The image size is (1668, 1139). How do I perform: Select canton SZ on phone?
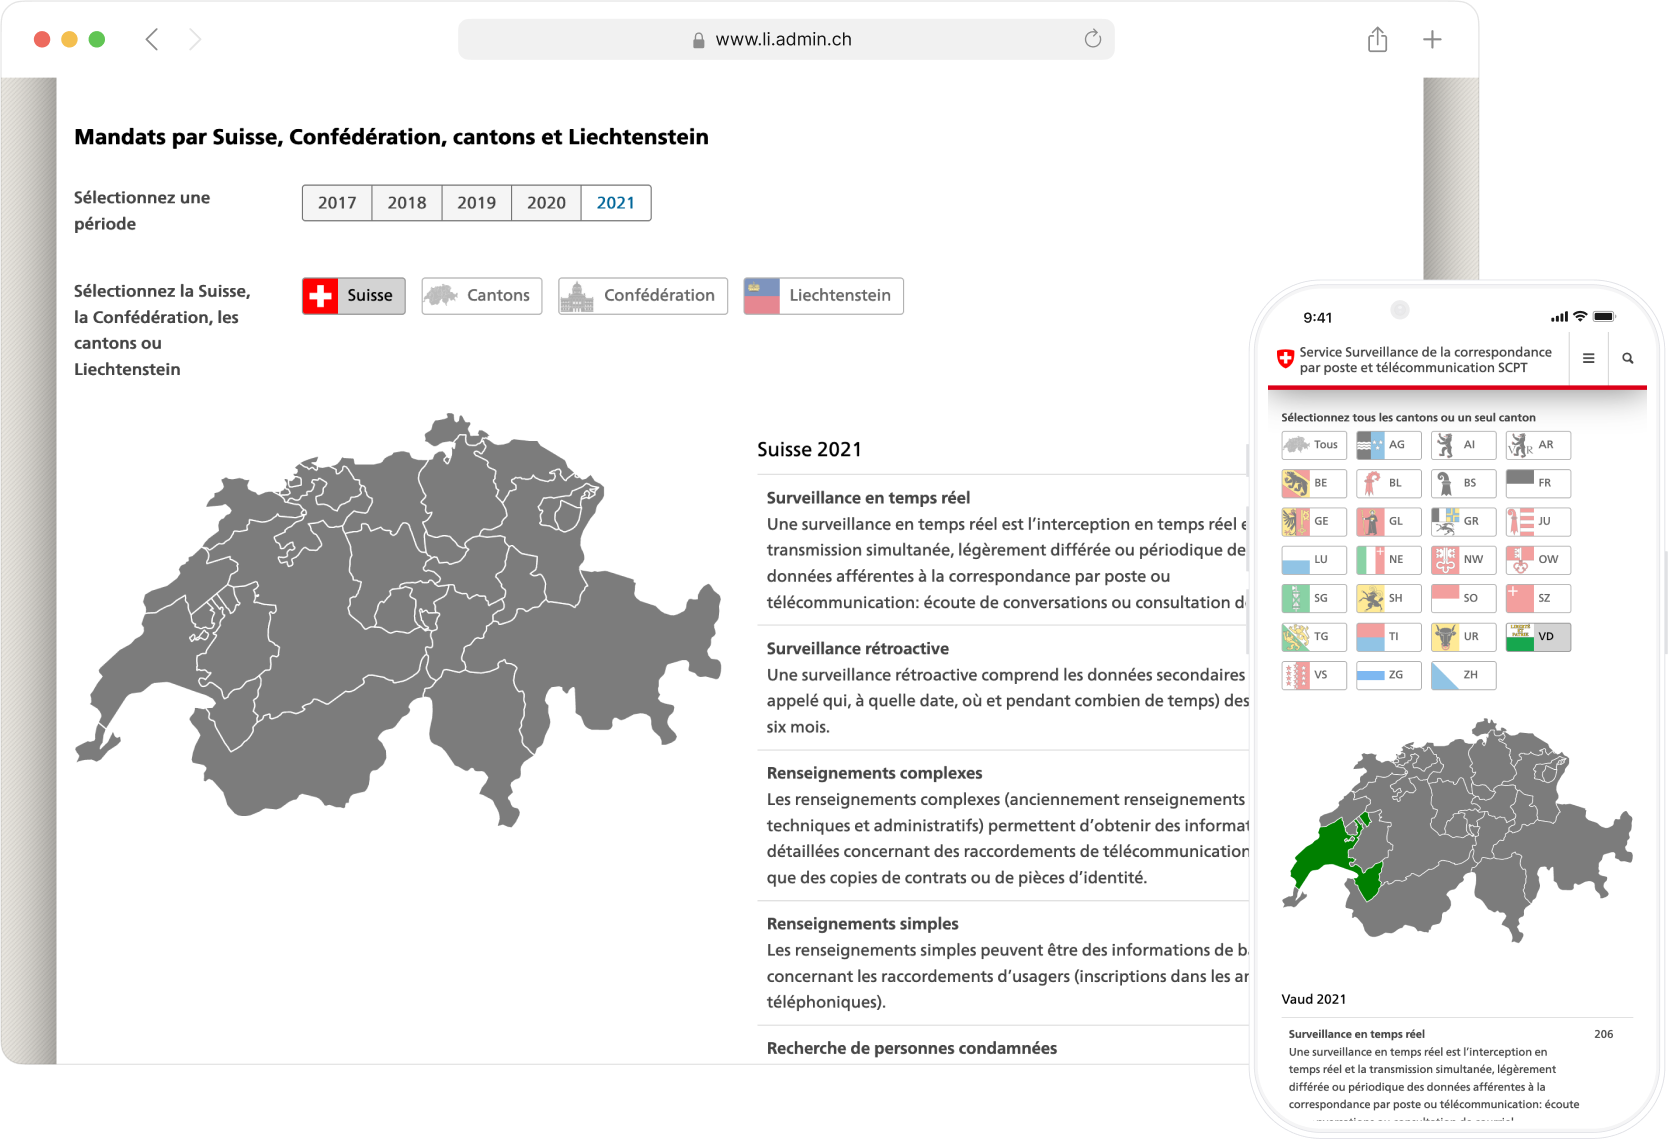[1538, 598]
